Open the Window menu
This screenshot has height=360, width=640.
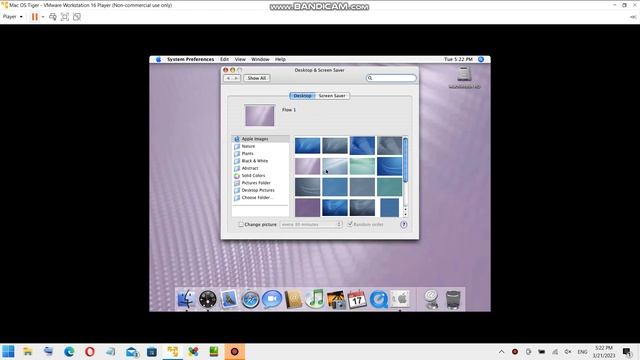tap(260, 59)
